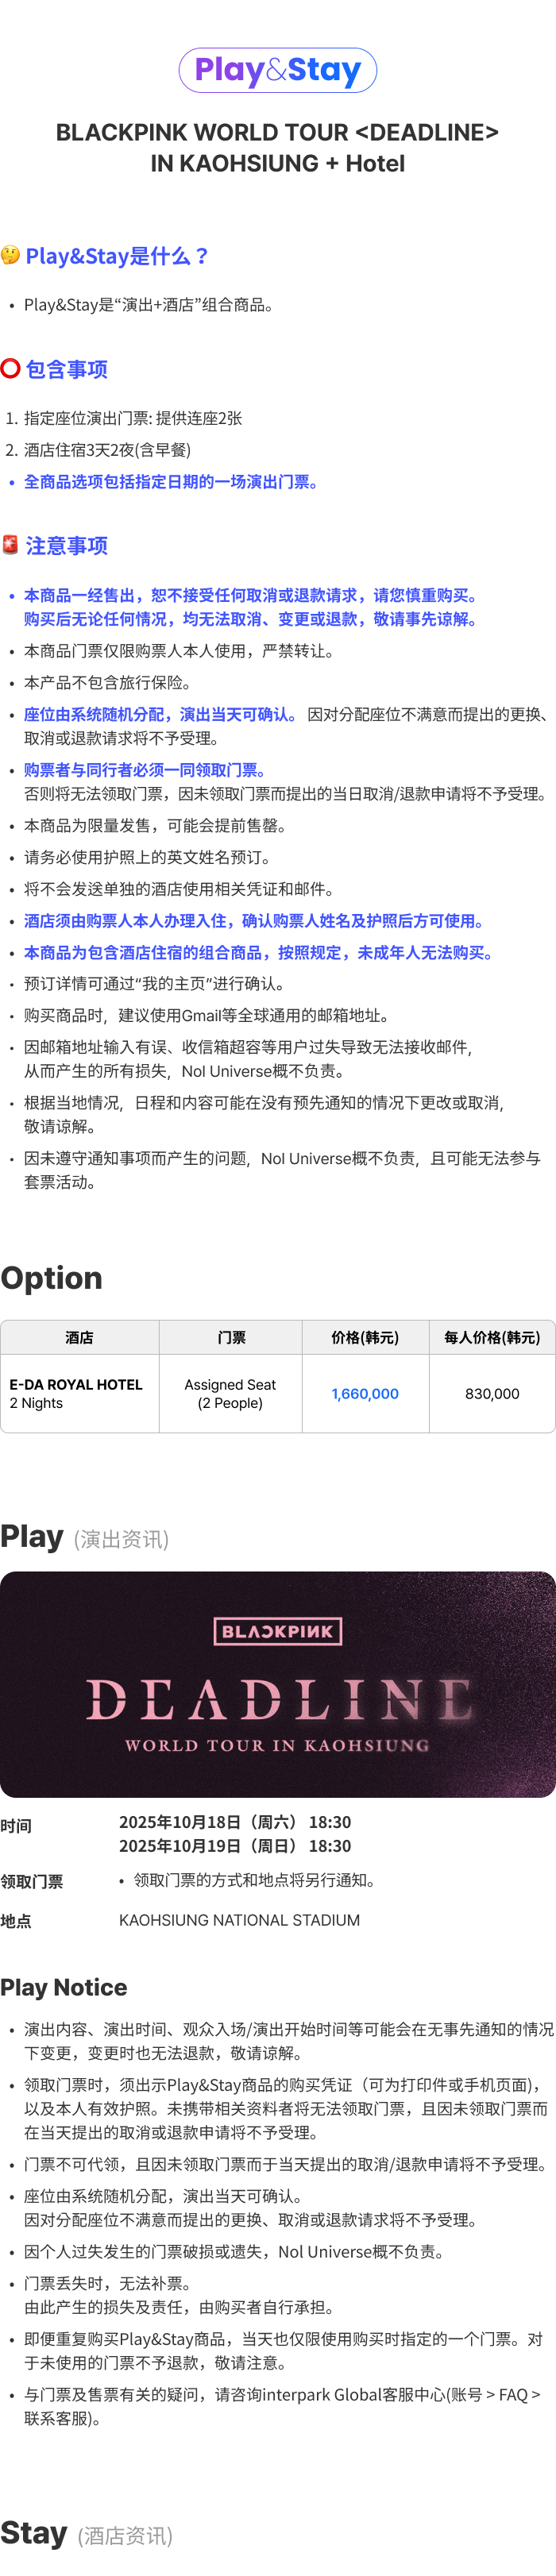Click the 酒店 column header
This screenshot has width=556, height=2576.
click(x=80, y=1337)
